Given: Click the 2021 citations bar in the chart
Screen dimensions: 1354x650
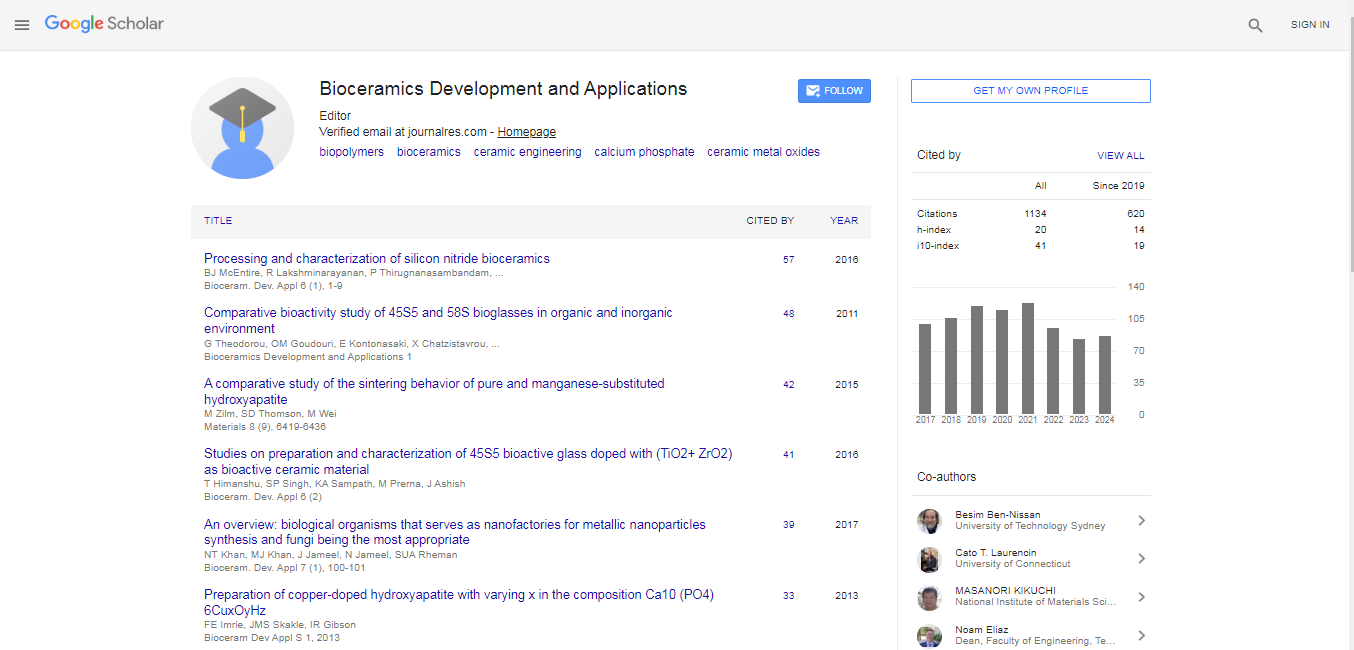Looking at the screenshot, I should pyautogui.click(x=1027, y=358).
